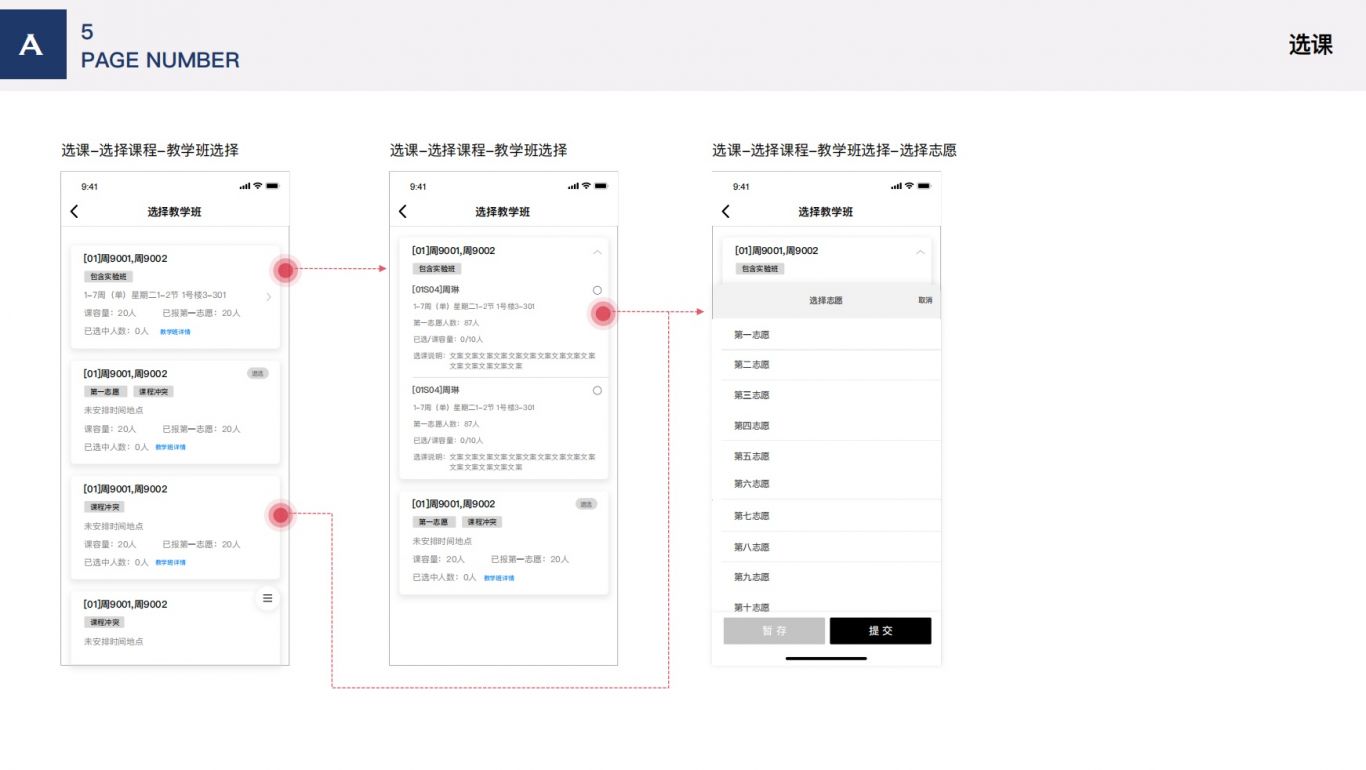Click the Wi-Fi icon in the second mockup status bar
This screenshot has width=1366, height=770.
point(586,186)
